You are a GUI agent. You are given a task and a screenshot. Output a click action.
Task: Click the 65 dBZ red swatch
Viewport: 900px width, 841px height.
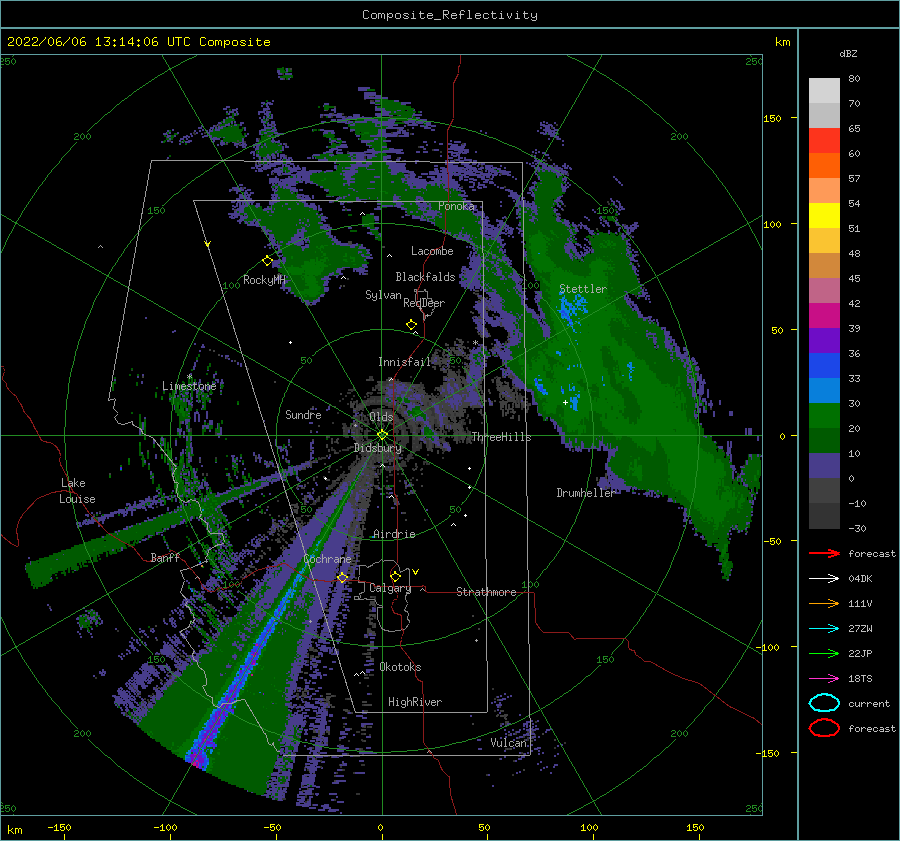pos(824,141)
